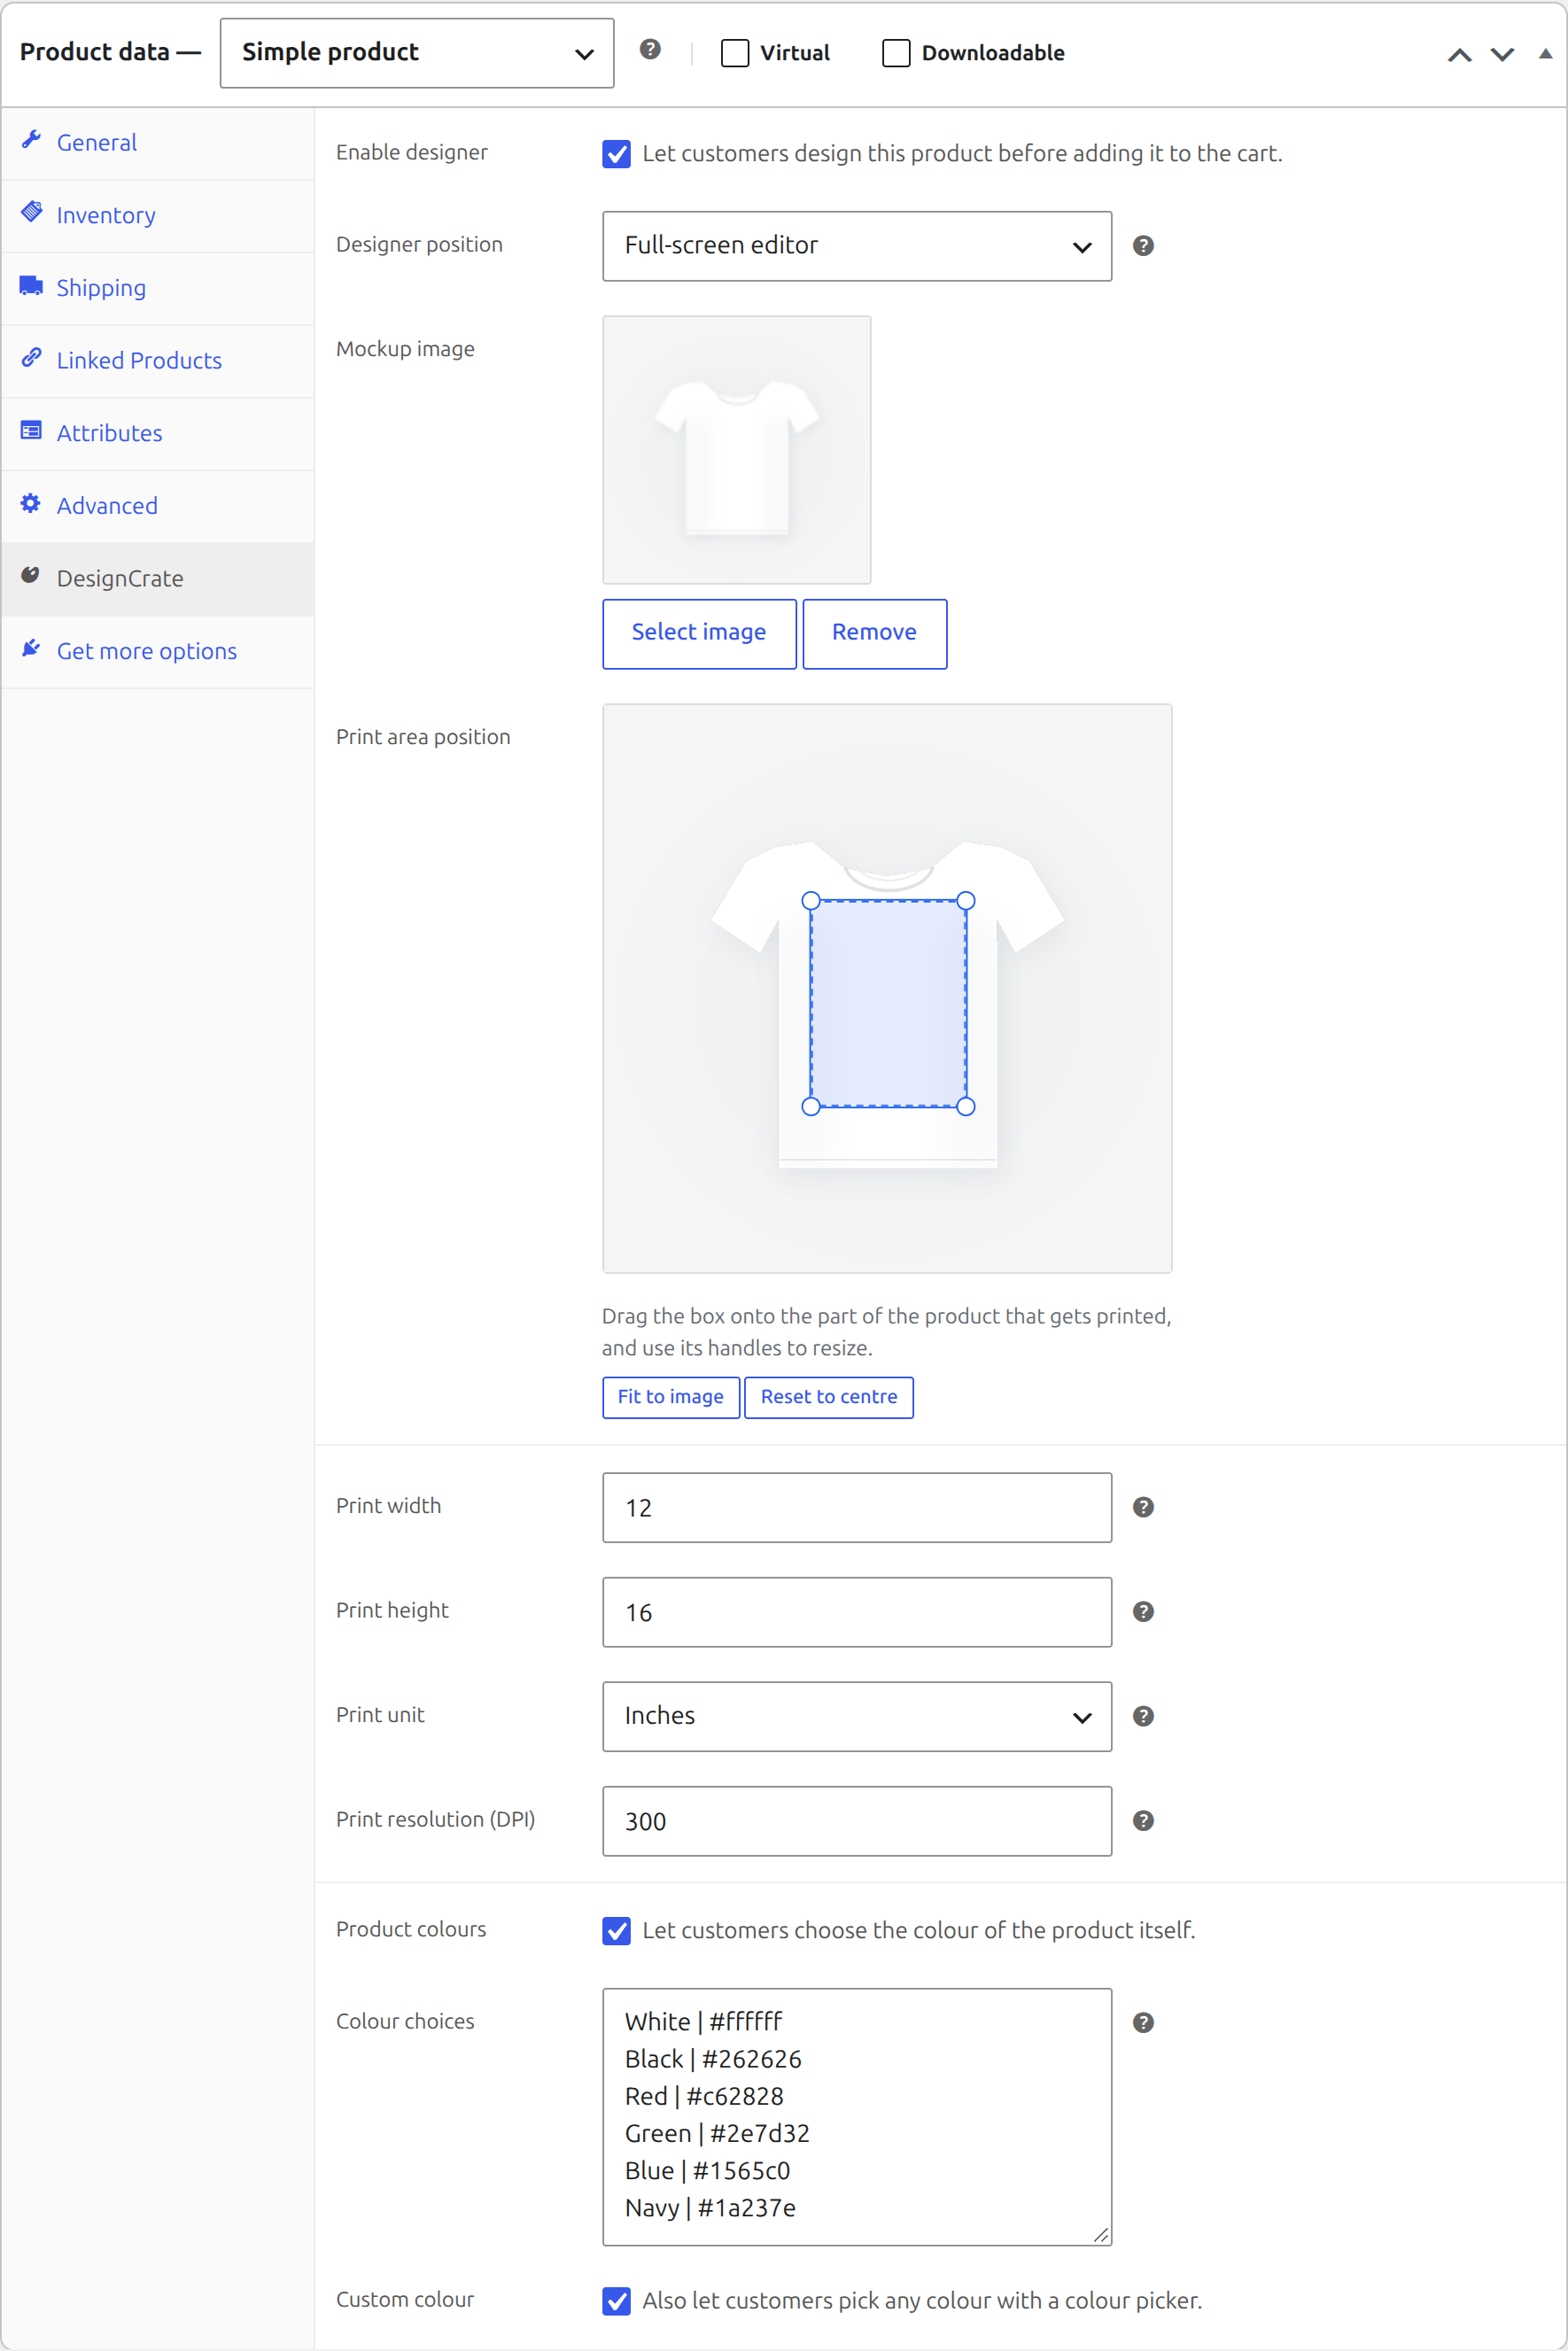
Task: Click the plug icon beside Get more options
Action: 31,649
